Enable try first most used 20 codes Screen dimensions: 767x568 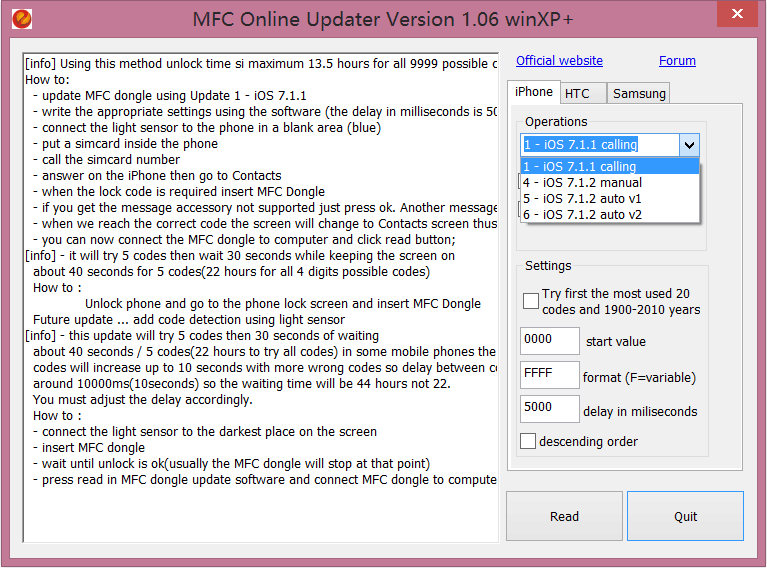(x=531, y=301)
